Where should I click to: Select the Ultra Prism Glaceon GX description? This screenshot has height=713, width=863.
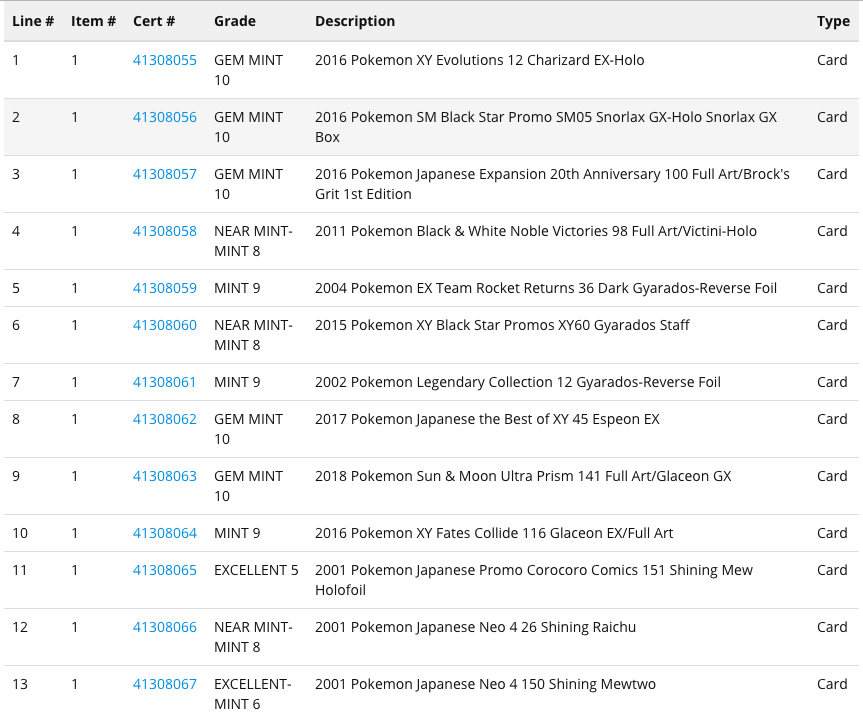coord(523,476)
